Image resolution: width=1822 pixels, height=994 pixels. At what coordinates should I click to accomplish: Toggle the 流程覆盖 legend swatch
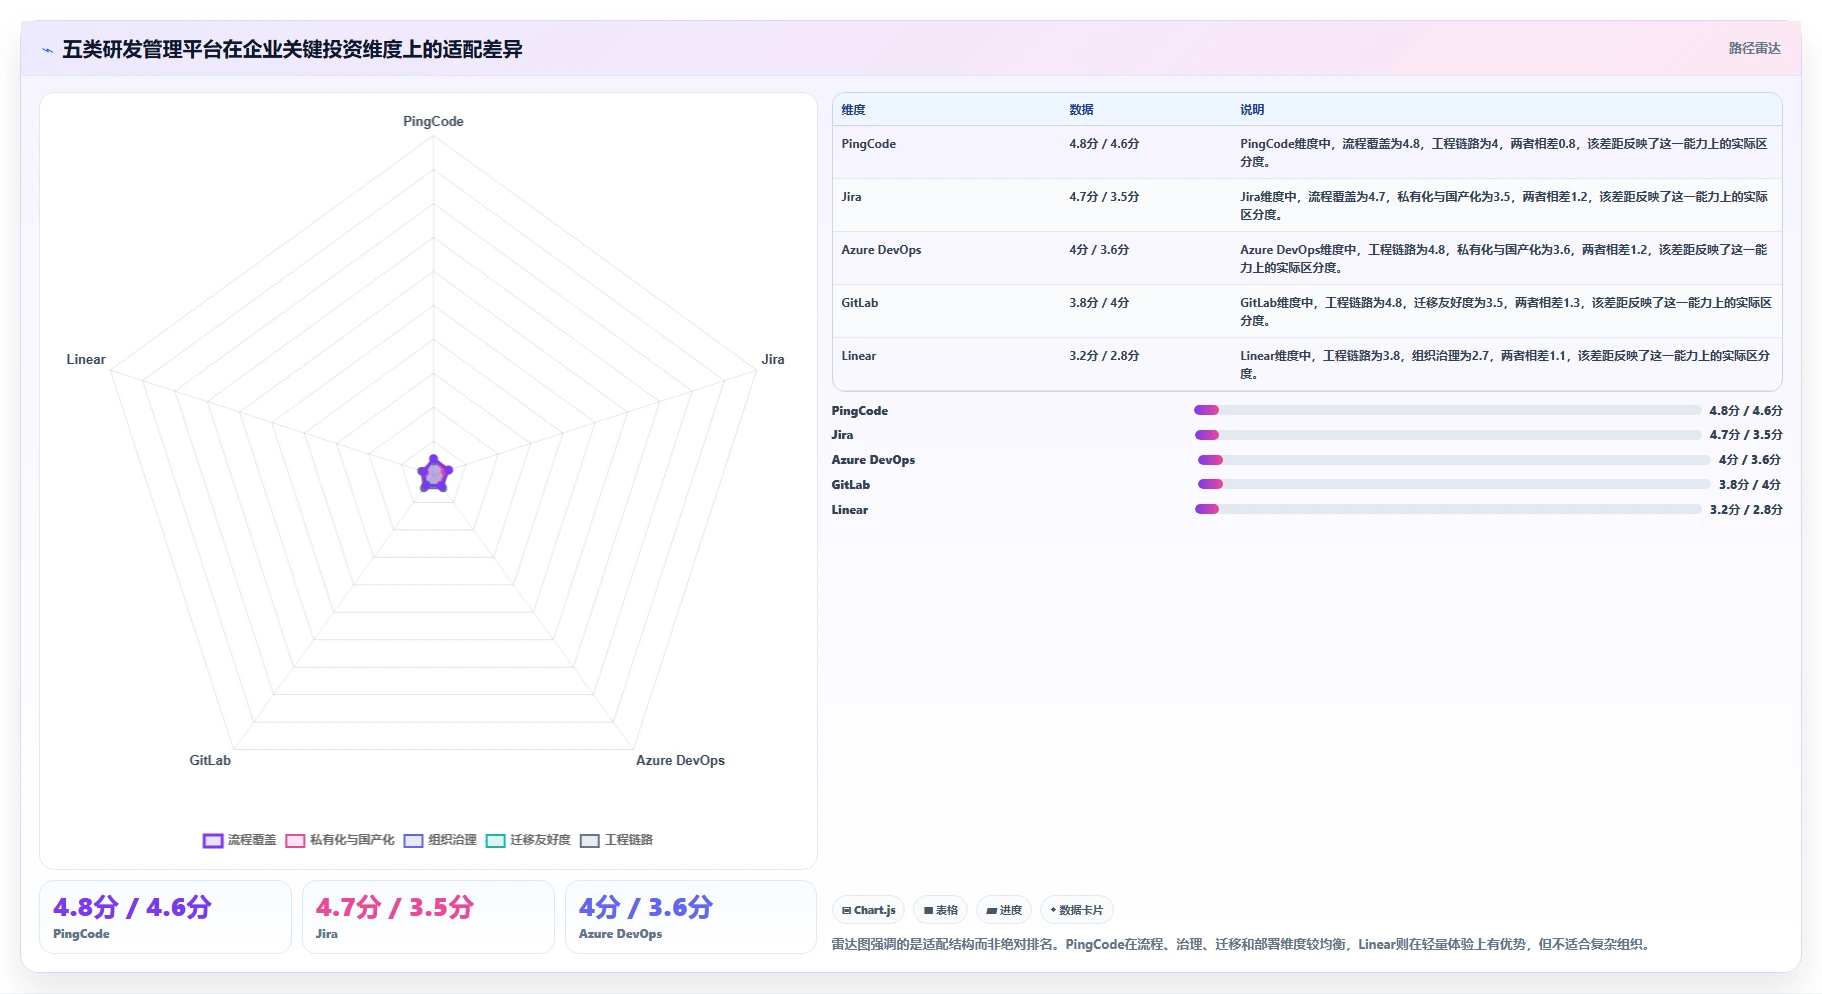point(212,841)
